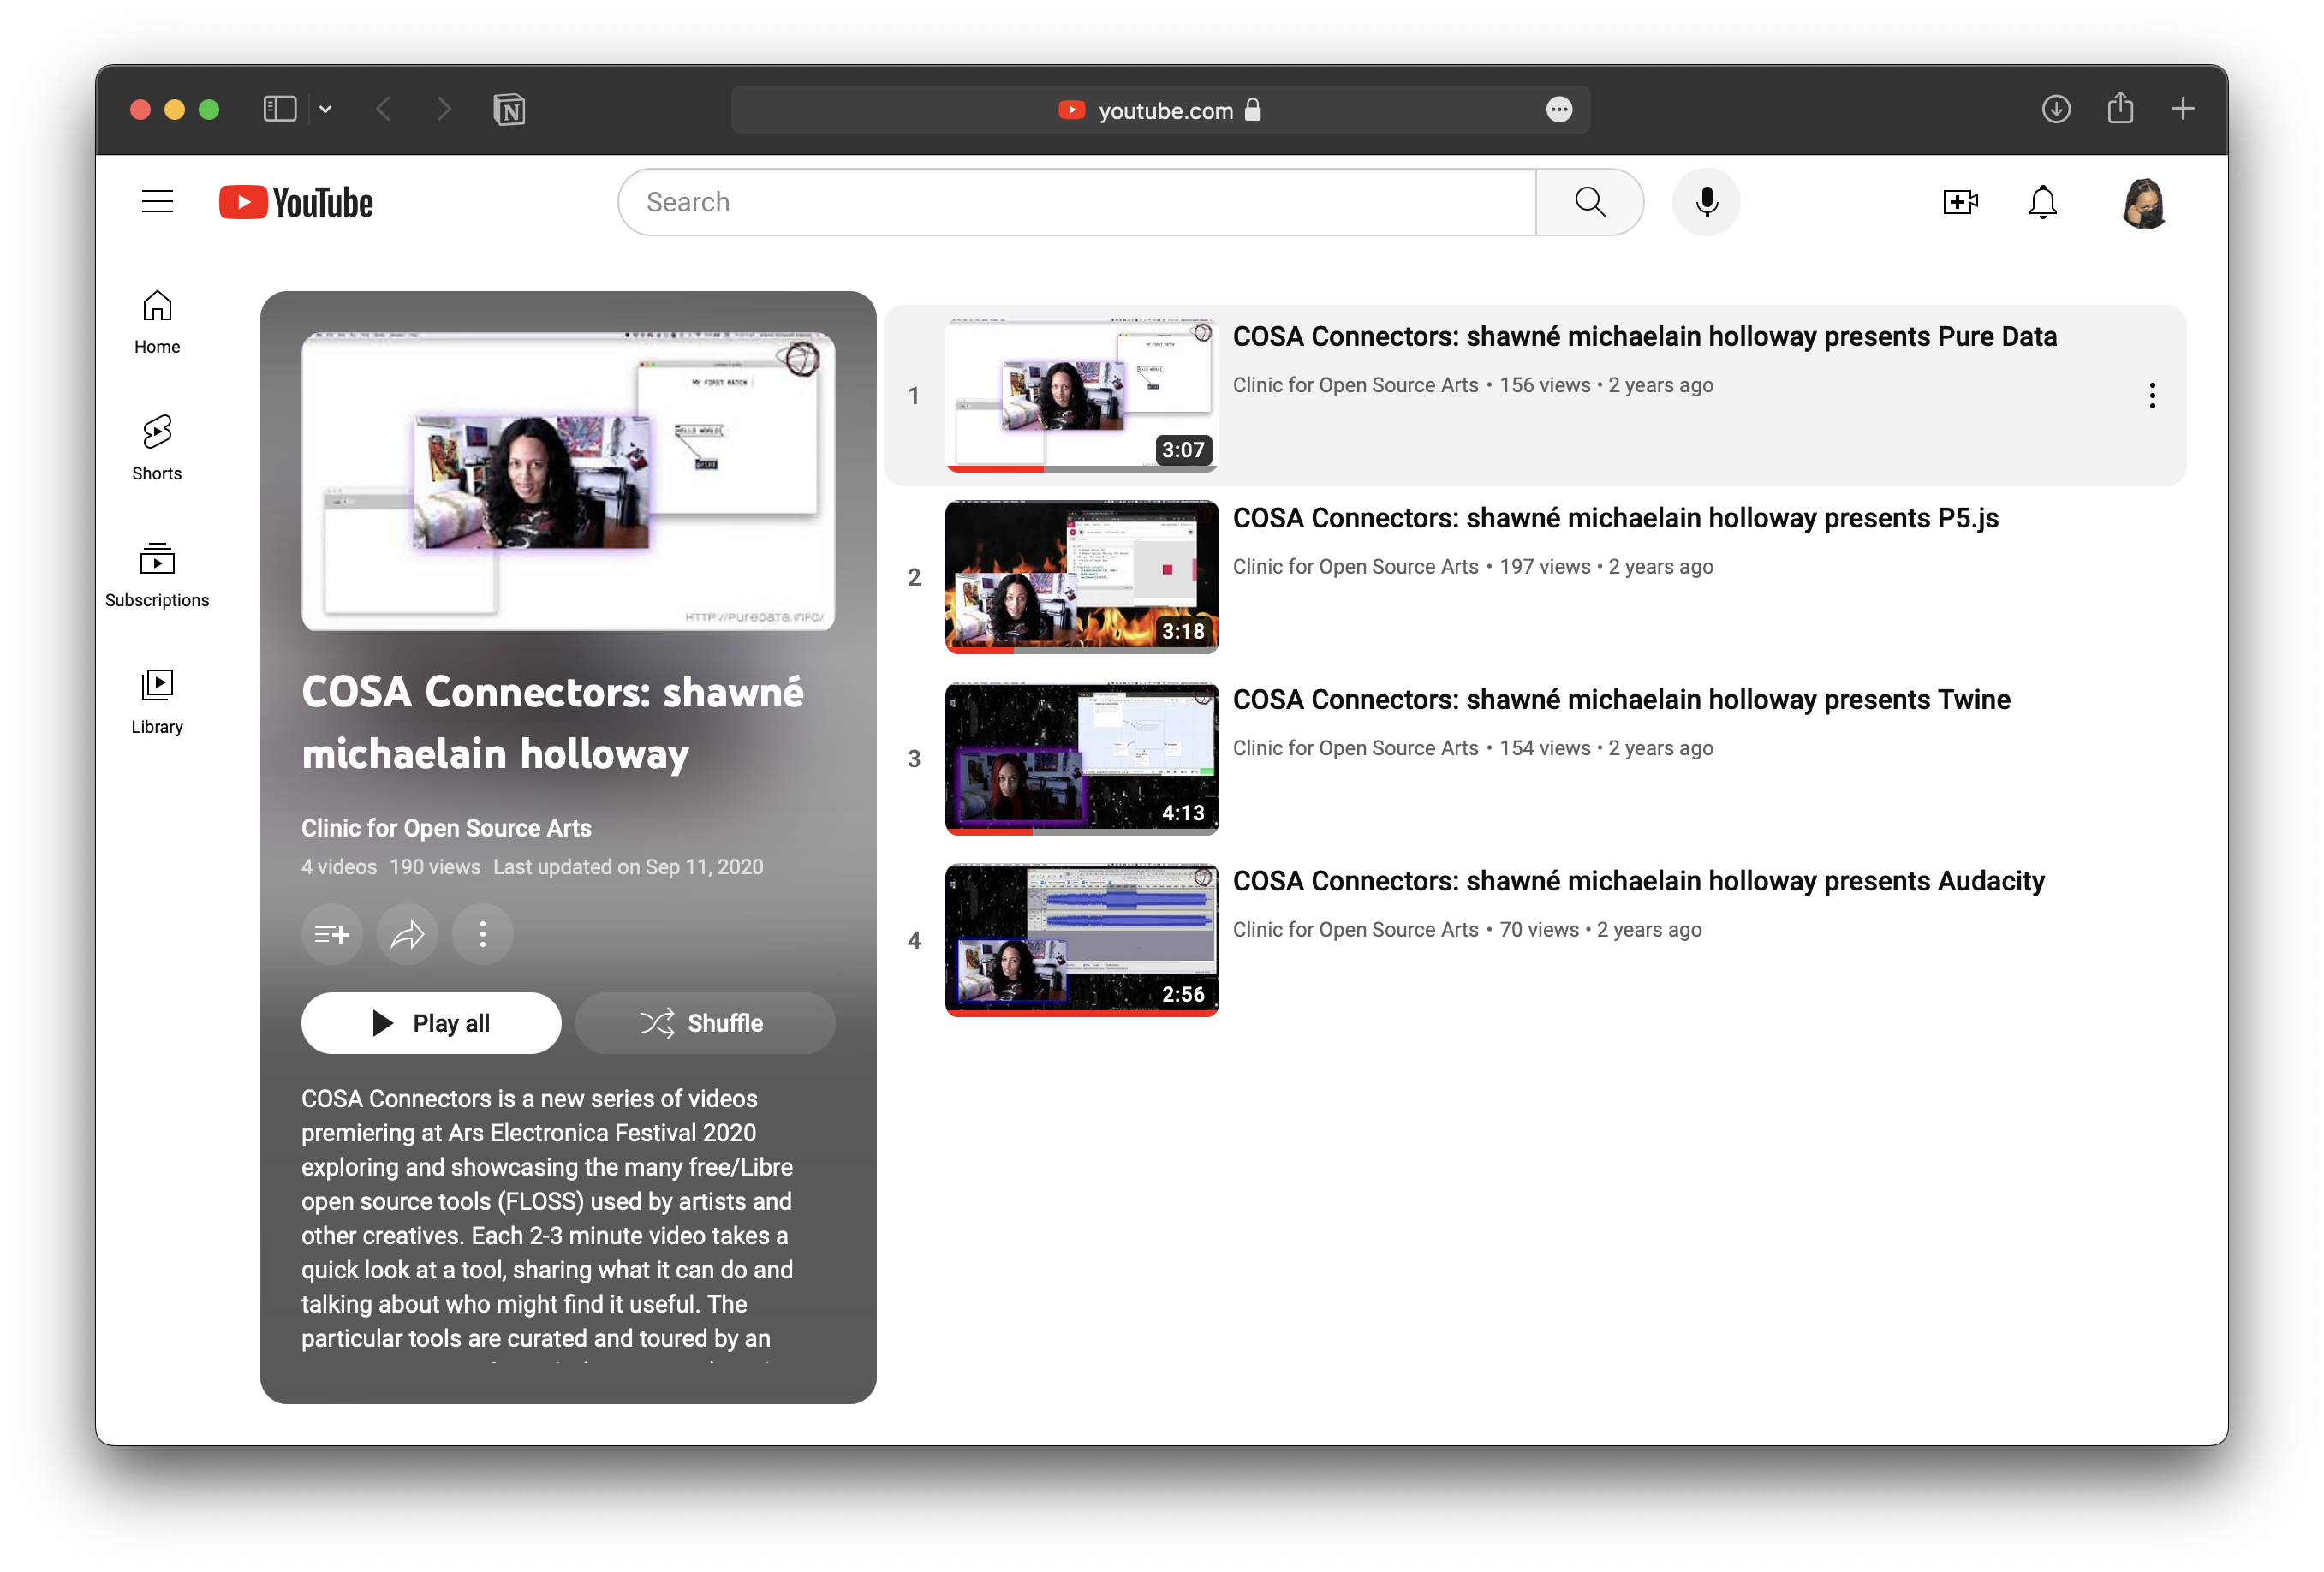Open the playlist's more actions three-dot menu
The width and height of the screenshot is (2324, 1572).
483,934
